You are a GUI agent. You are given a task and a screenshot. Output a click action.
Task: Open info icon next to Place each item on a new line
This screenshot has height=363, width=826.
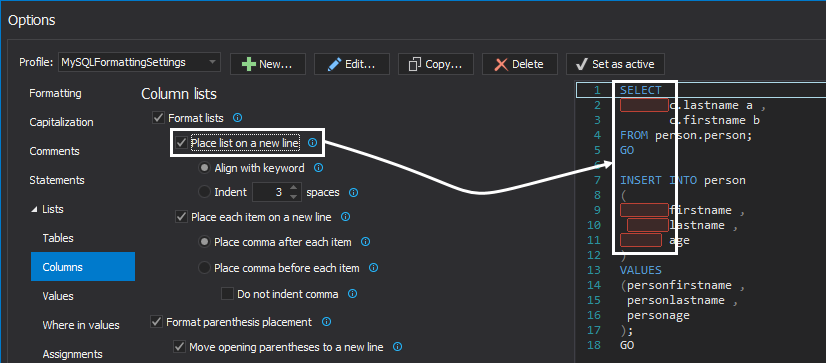(x=346, y=217)
